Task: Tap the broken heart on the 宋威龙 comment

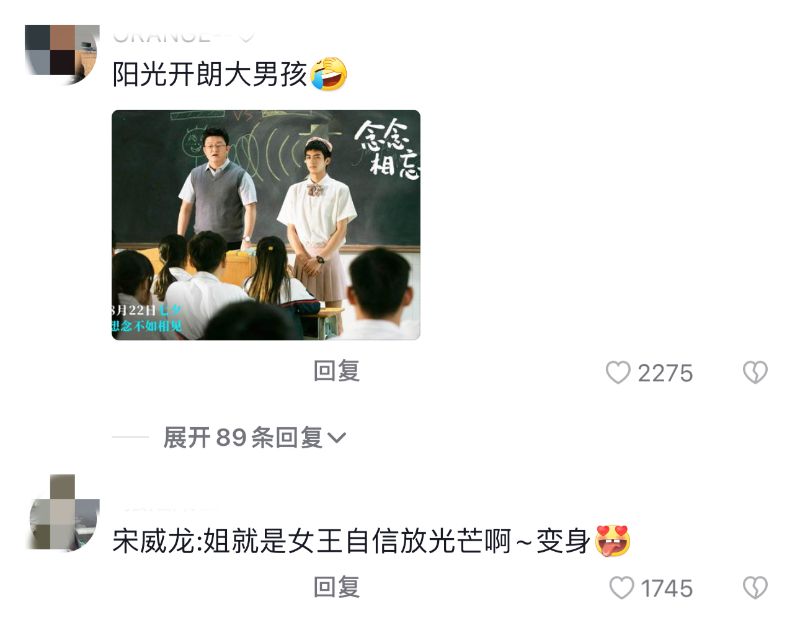Action: [755, 588]
